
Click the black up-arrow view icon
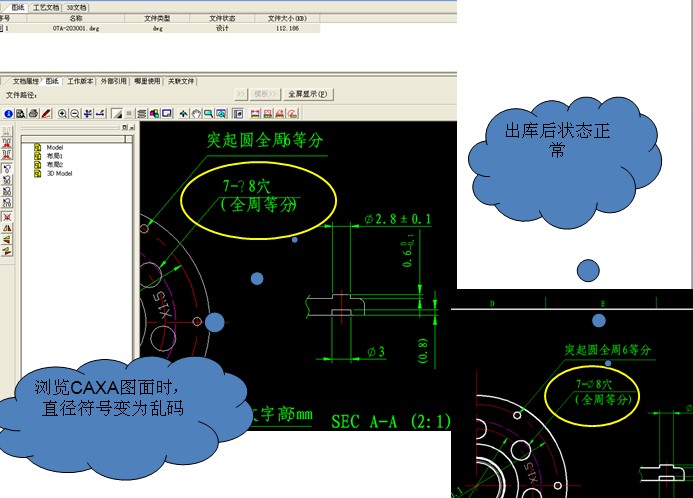[x=184, y=114]
